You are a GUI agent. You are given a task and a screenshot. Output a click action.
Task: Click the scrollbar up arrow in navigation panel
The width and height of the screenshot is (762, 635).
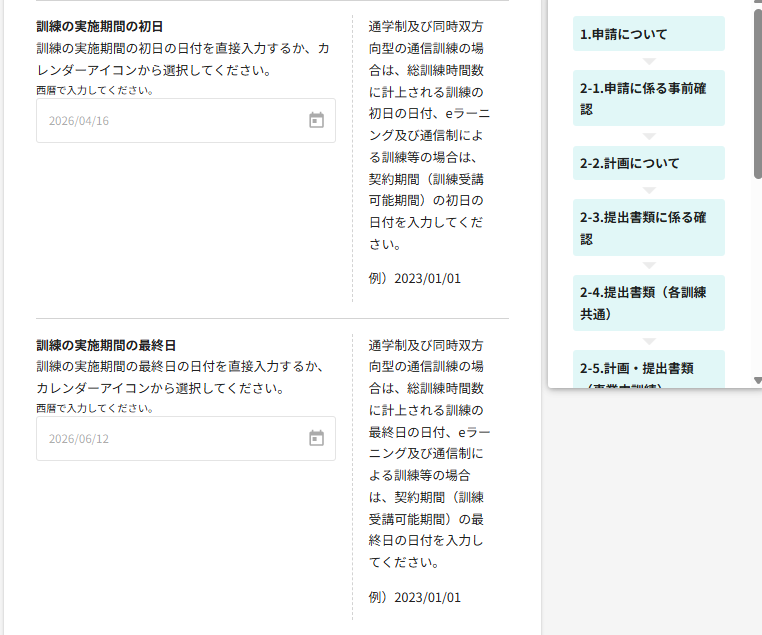coord(757,4)
